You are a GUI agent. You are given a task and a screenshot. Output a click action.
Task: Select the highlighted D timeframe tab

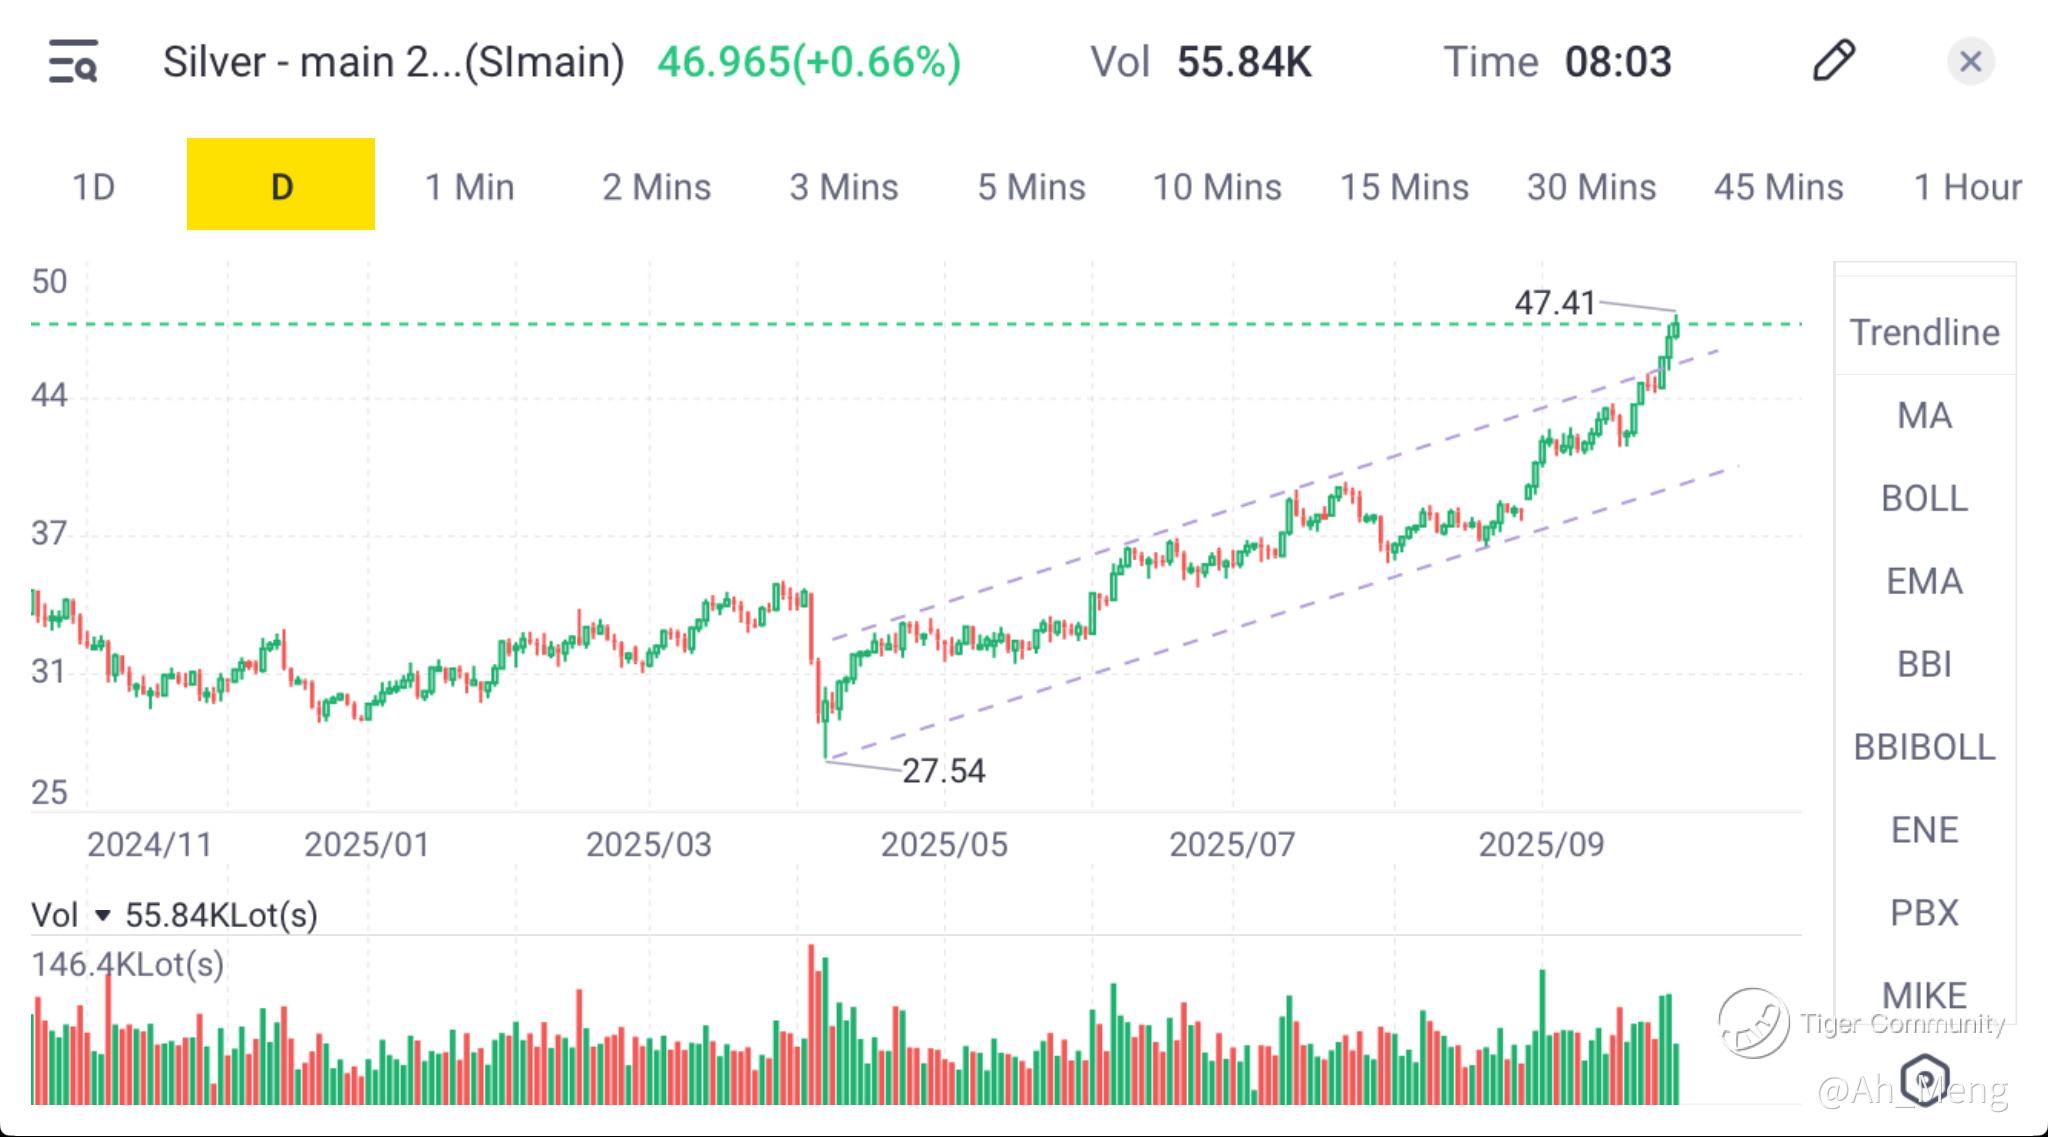coord(281,185)
